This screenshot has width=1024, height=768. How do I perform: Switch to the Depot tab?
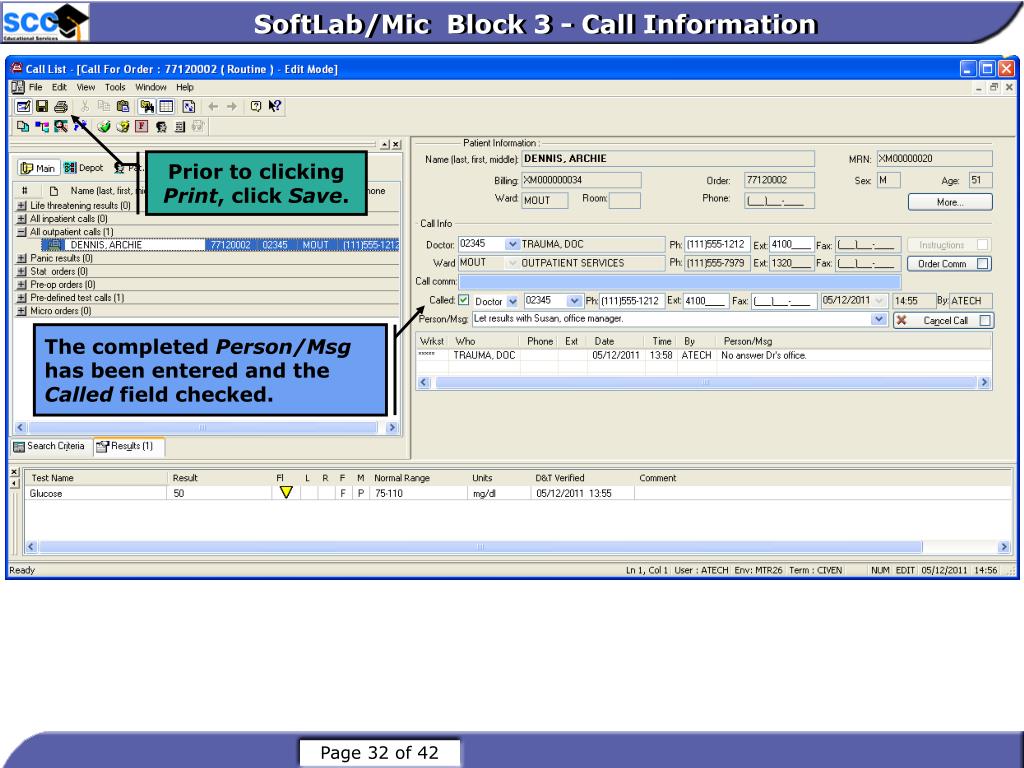pos(84,168)
